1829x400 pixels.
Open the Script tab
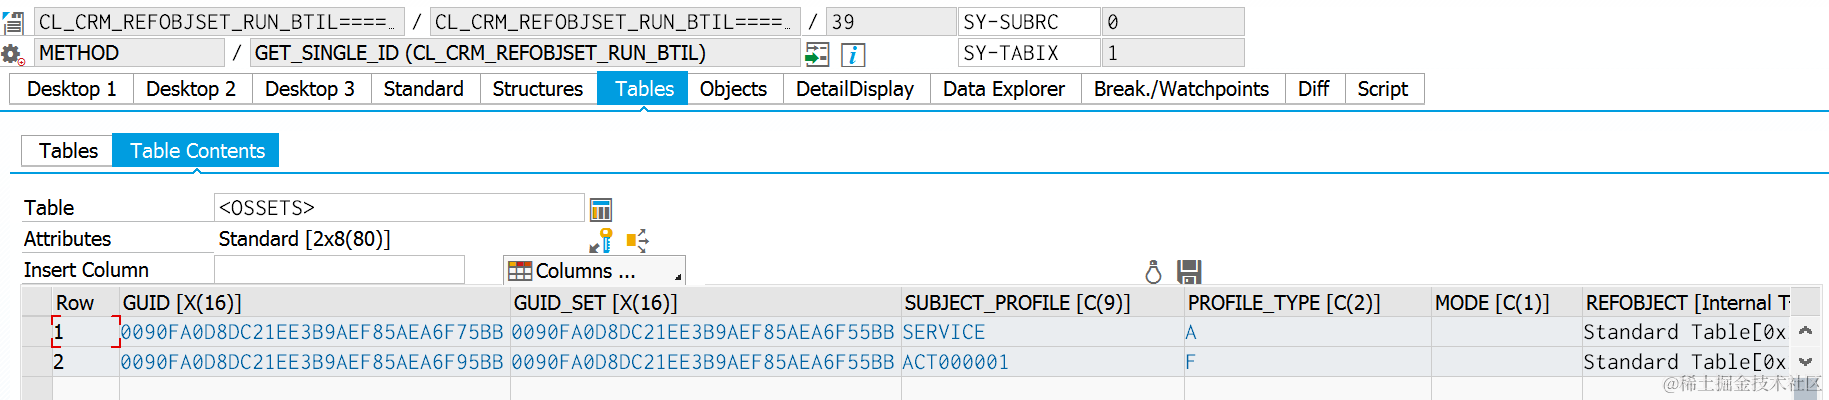[1383, 89]
